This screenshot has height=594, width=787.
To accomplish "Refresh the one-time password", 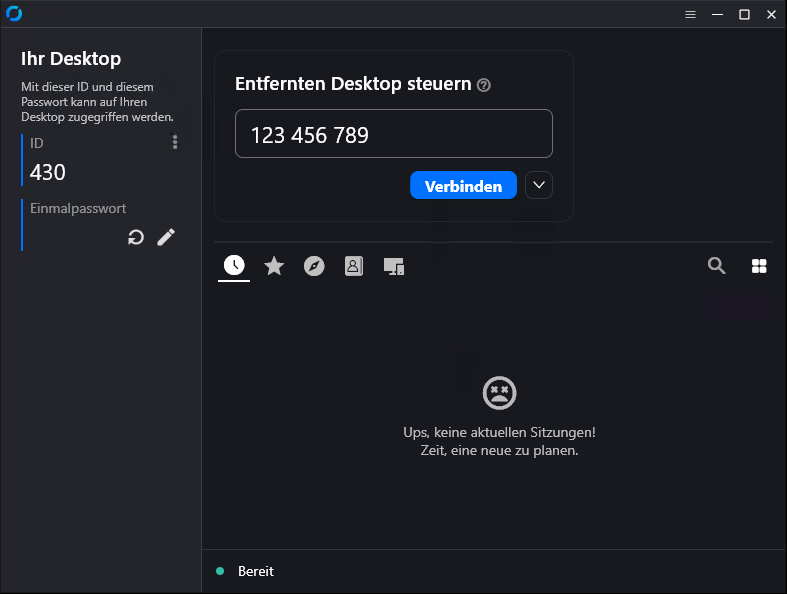I will point(136,237).
